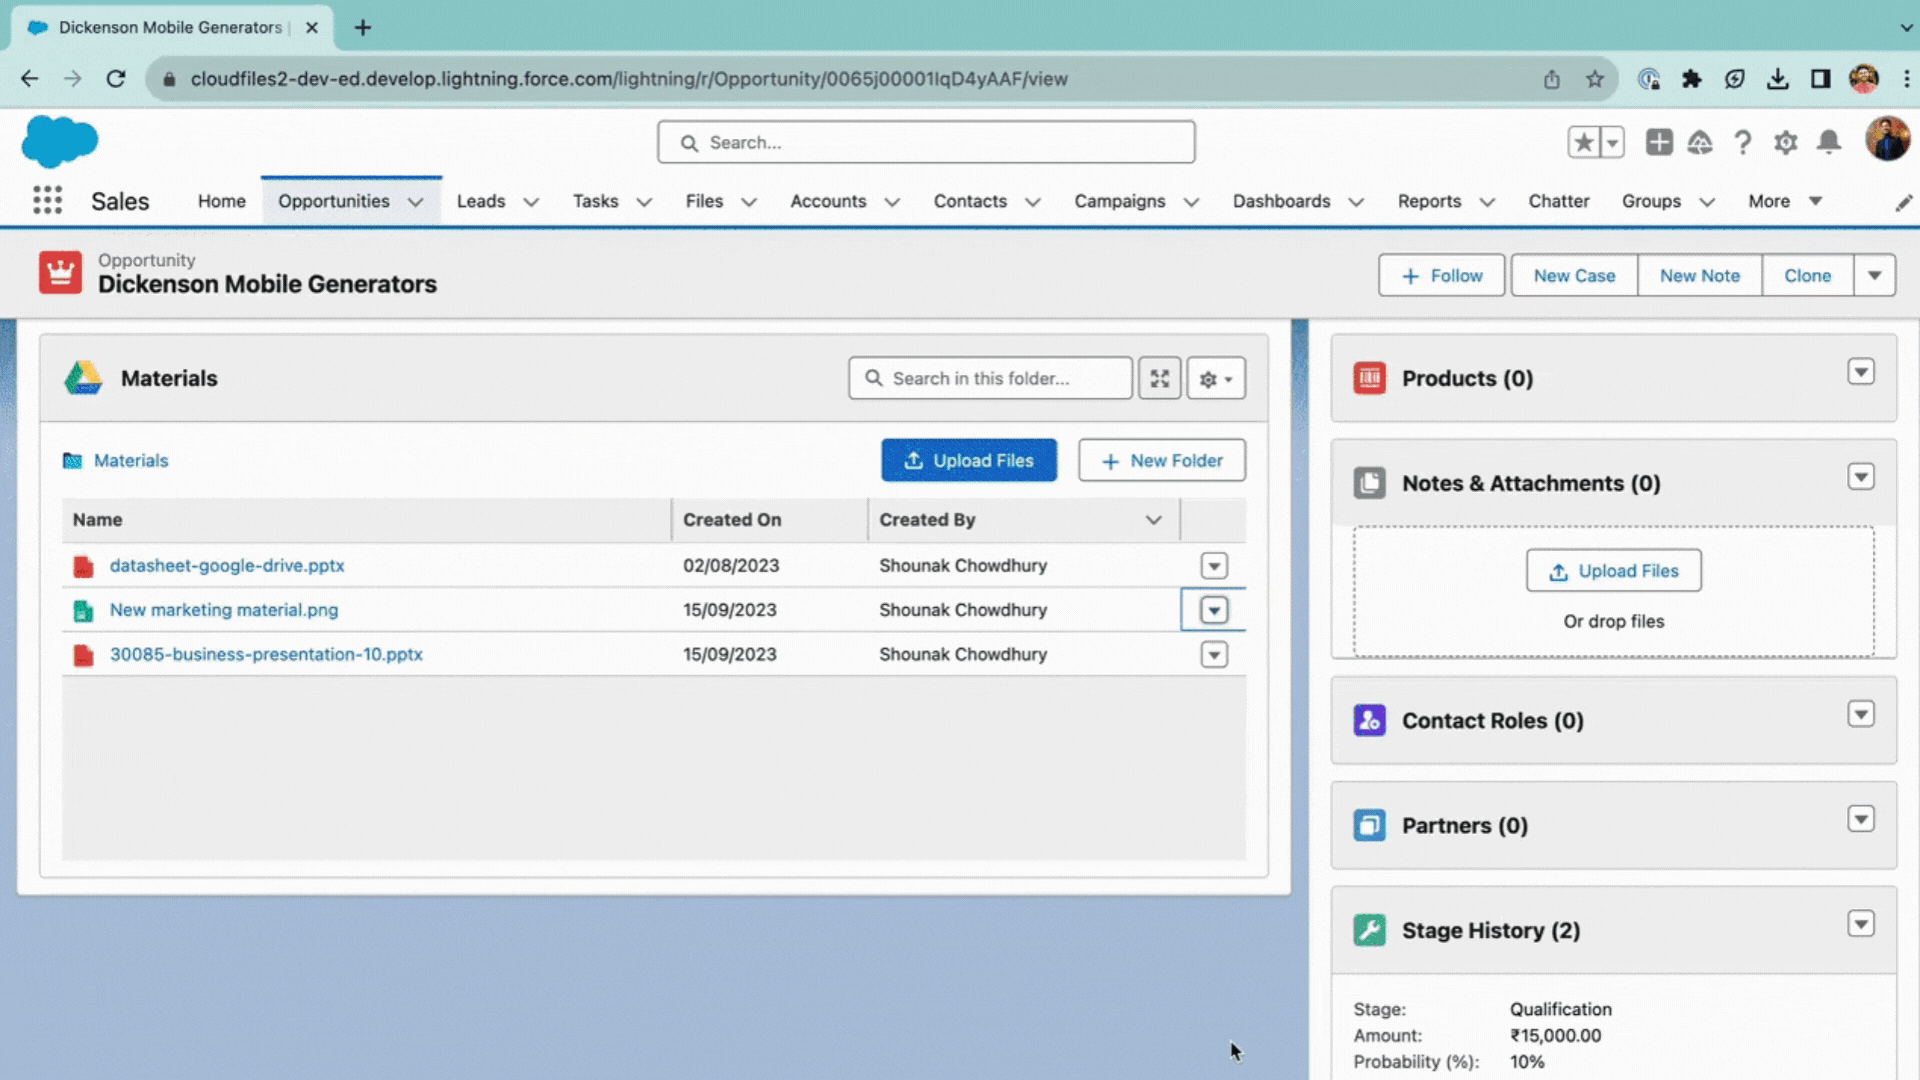The height and width of the screenshot is (1080, 1920).
Task: Click the Products panel icon
Action: (1369, 378)
